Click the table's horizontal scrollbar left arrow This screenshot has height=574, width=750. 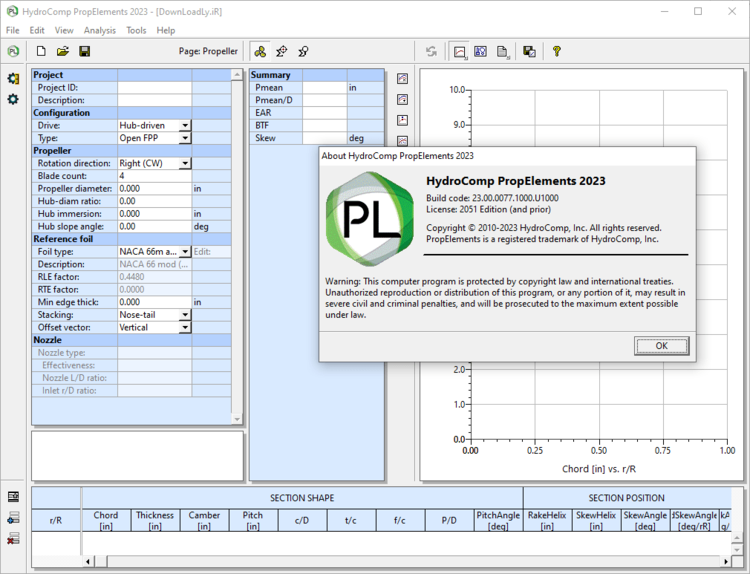88,561
